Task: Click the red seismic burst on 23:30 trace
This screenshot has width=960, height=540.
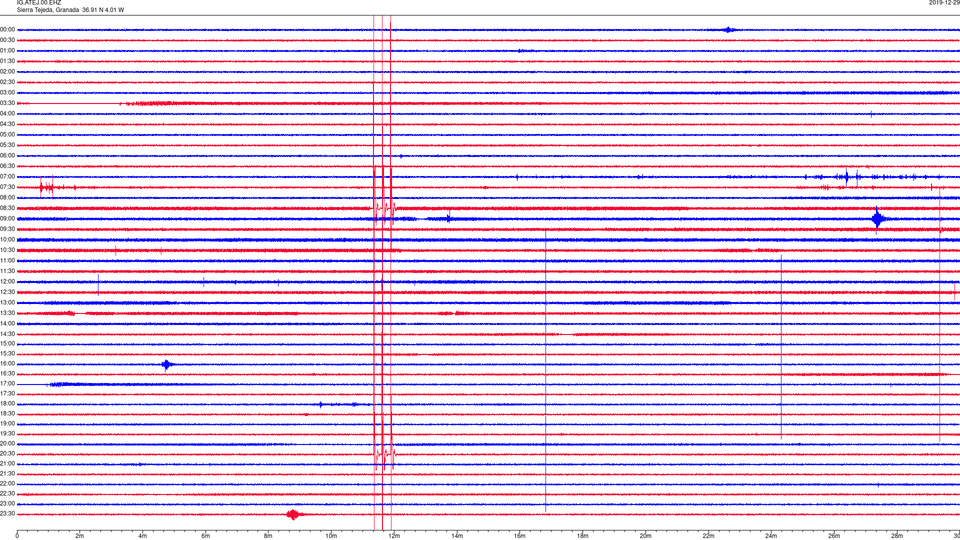Action: pos(294,514)
